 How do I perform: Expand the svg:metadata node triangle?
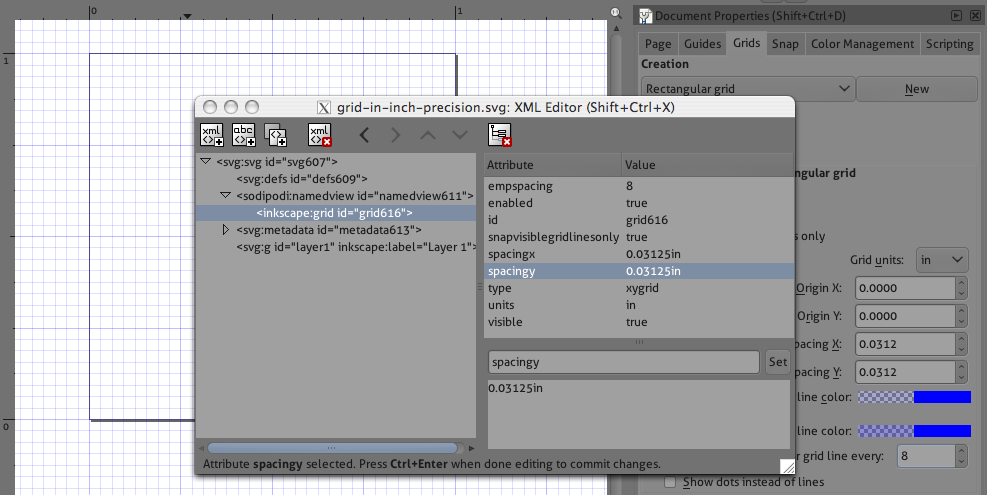pyautogui.click(x=225, y=230)
